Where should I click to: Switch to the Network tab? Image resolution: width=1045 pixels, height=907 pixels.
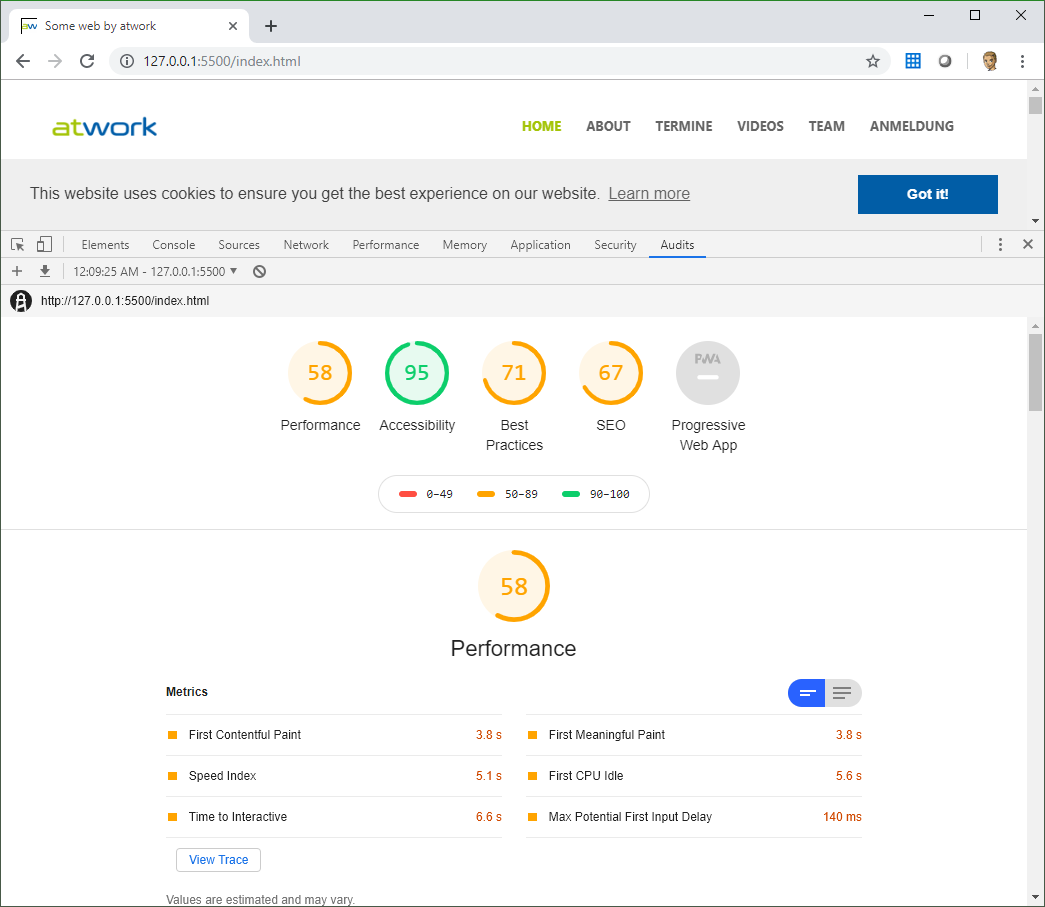(306, 245)
